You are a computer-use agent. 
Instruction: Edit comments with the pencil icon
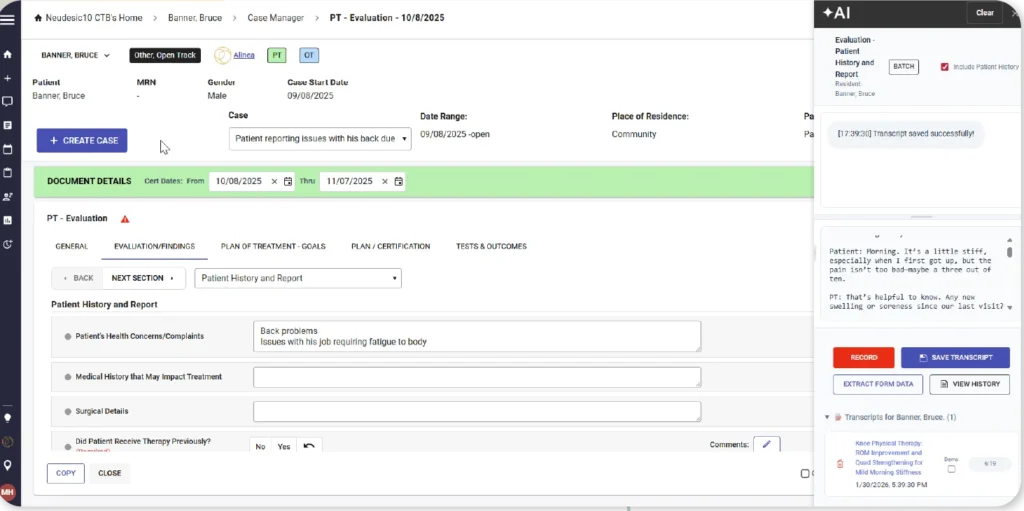click(x=767, y=444)
